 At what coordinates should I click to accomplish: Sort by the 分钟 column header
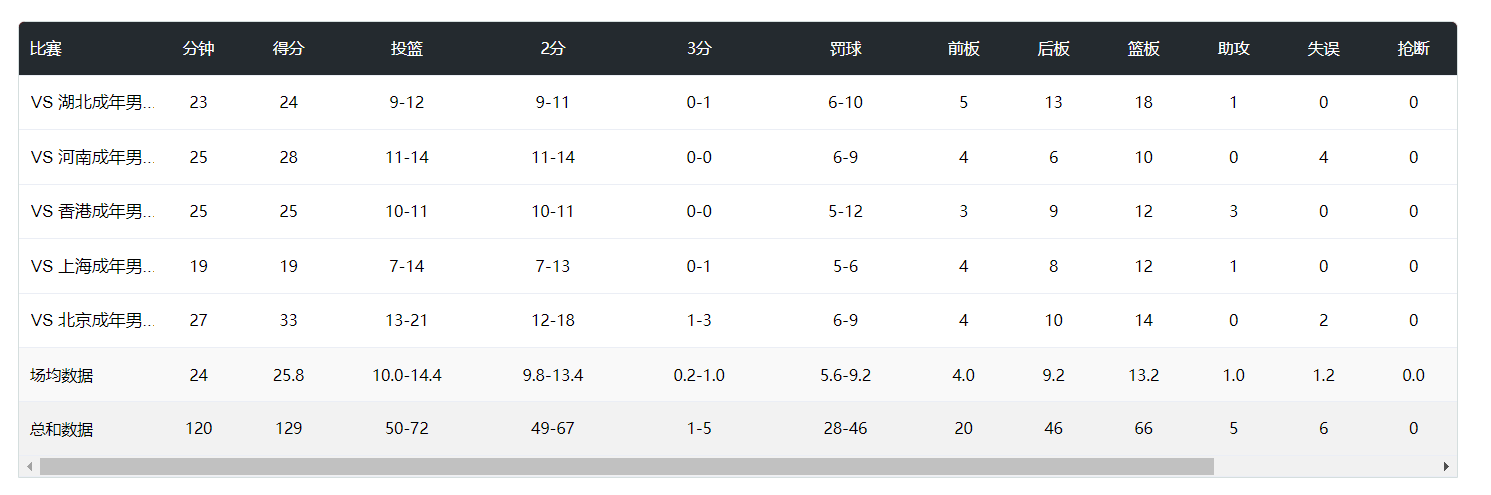[x=198, y=48]
